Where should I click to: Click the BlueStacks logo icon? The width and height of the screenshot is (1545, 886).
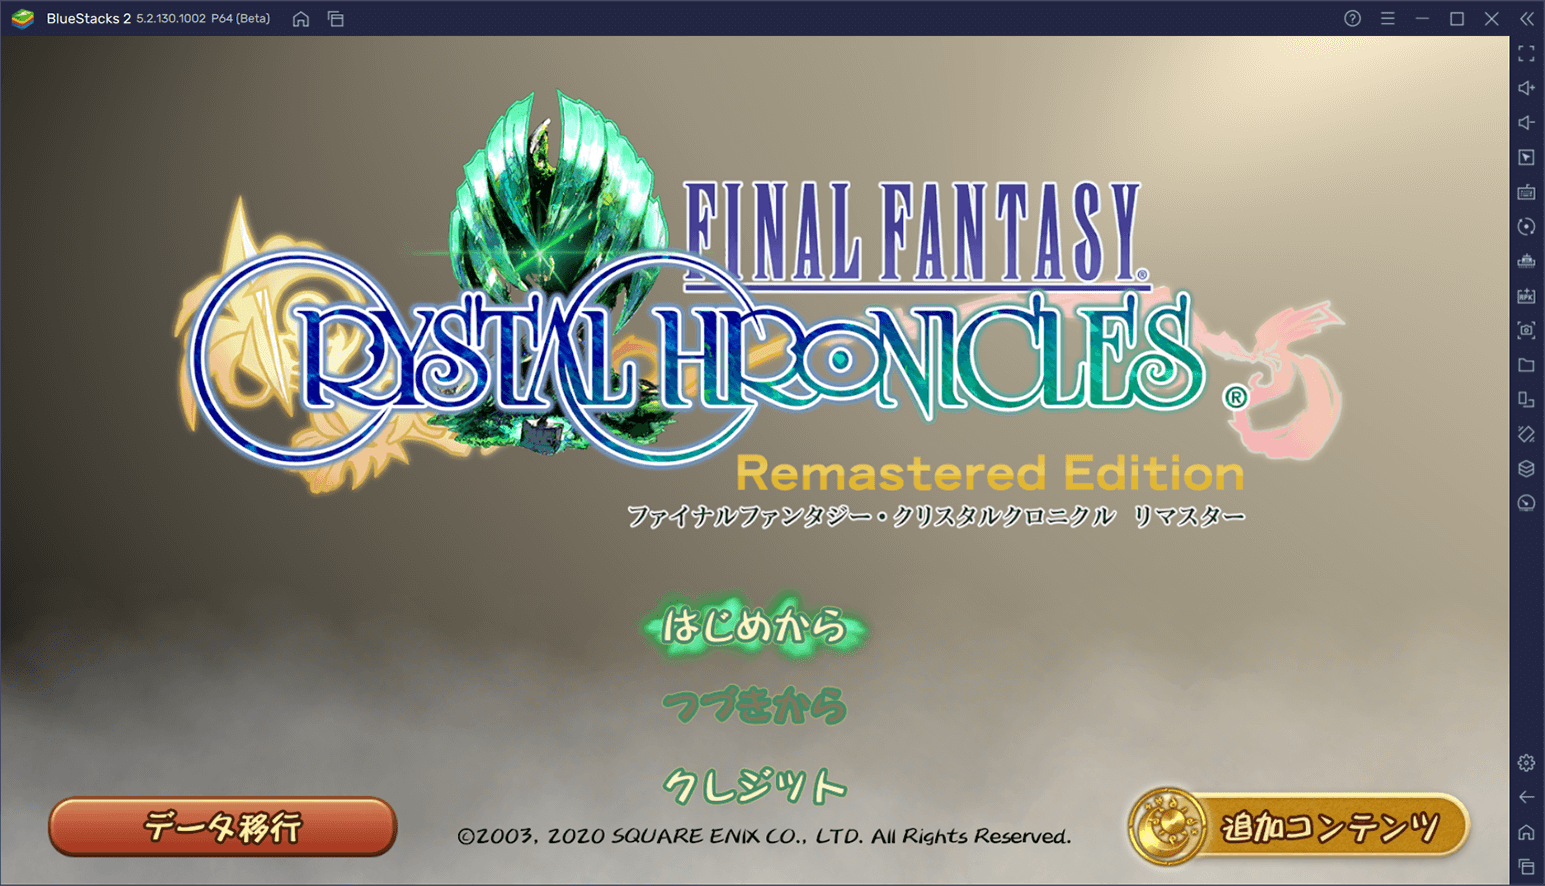pos(22,19)
